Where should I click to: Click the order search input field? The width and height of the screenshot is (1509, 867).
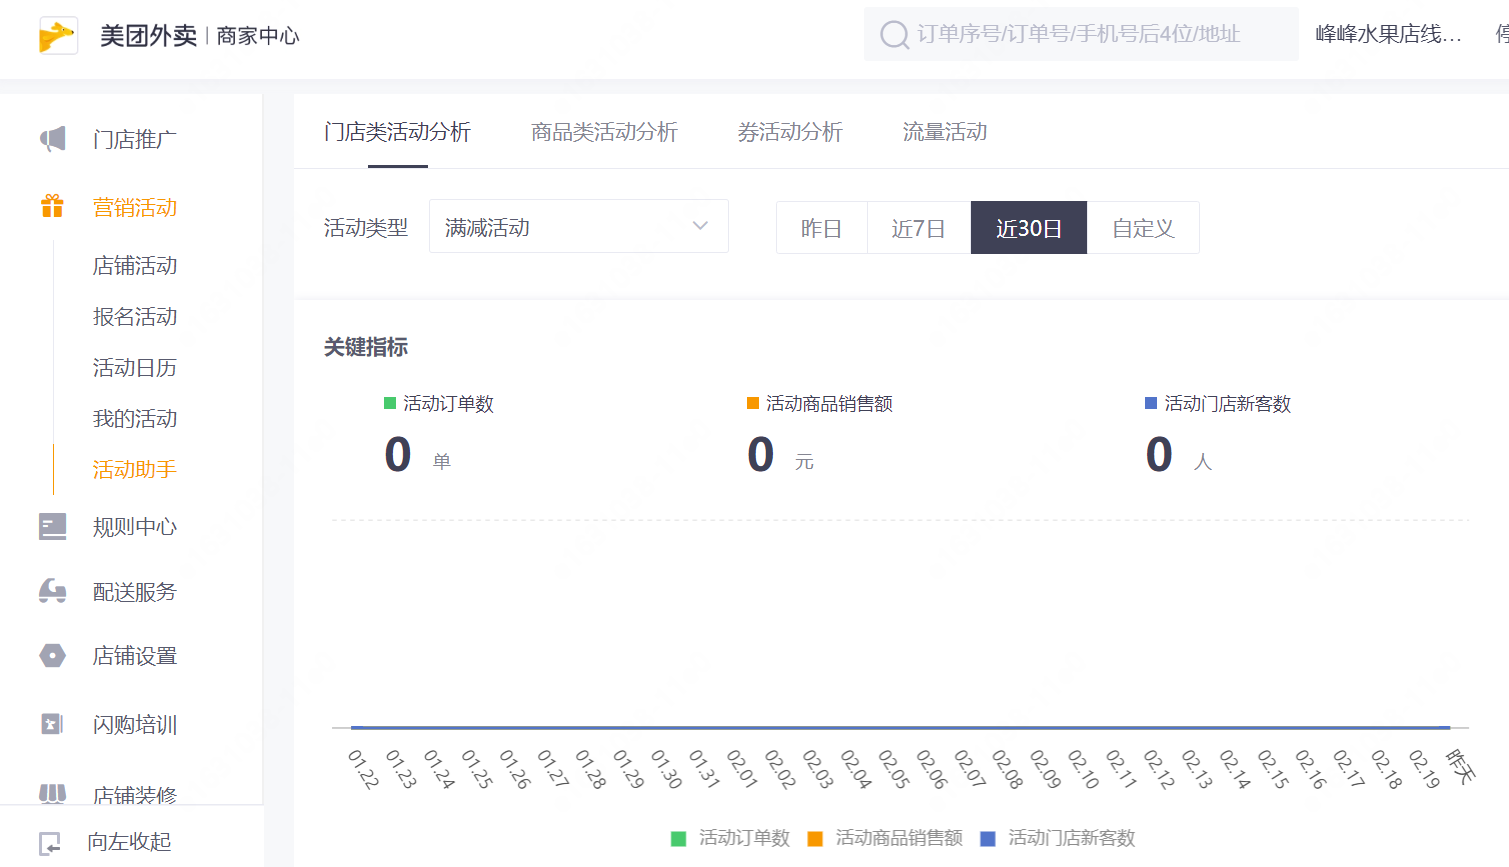pos(1081,34)
